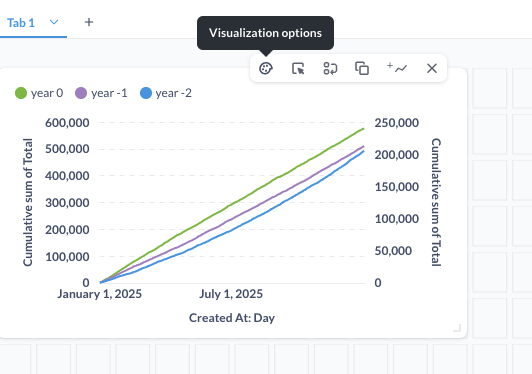Duplicate the card using copy icon
The height and width of the screenshot is (374, 532).
362,68
